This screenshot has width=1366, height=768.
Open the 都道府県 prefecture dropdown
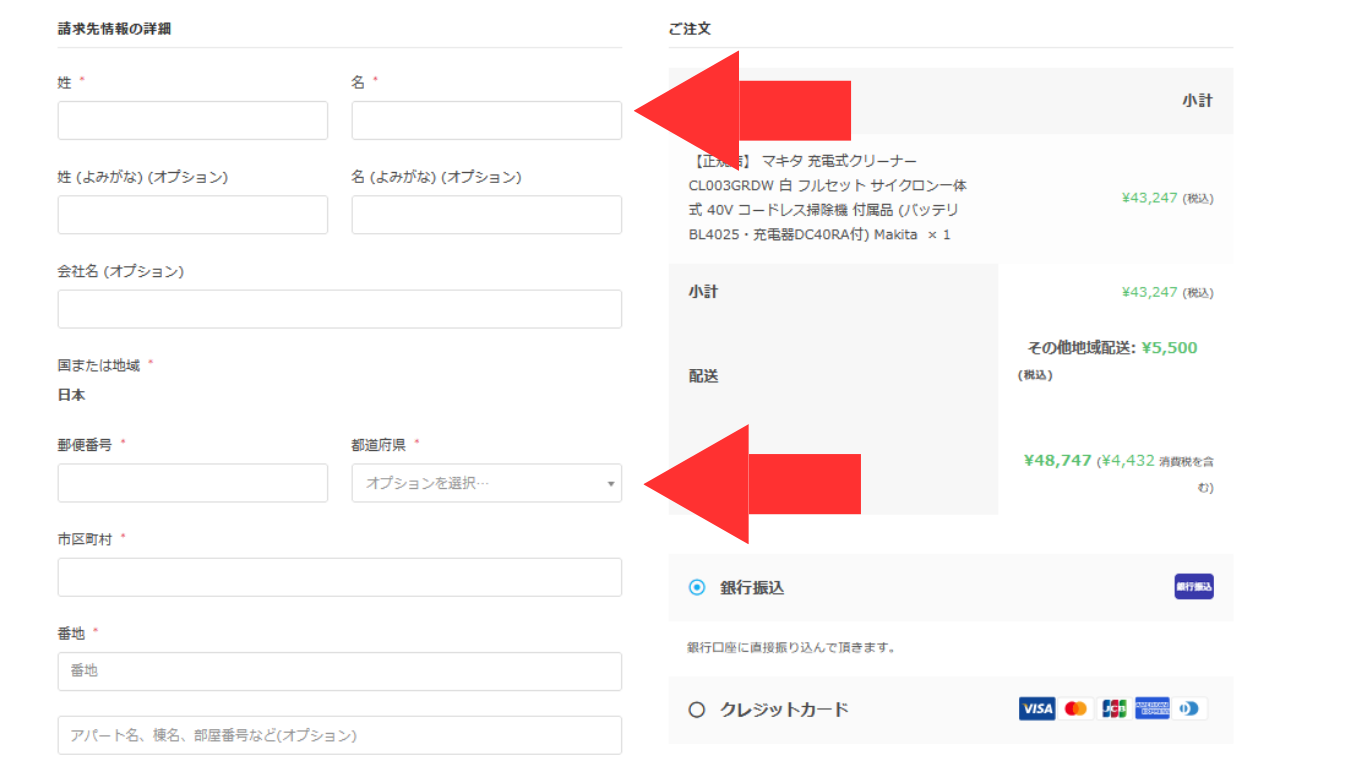[487, 483]
